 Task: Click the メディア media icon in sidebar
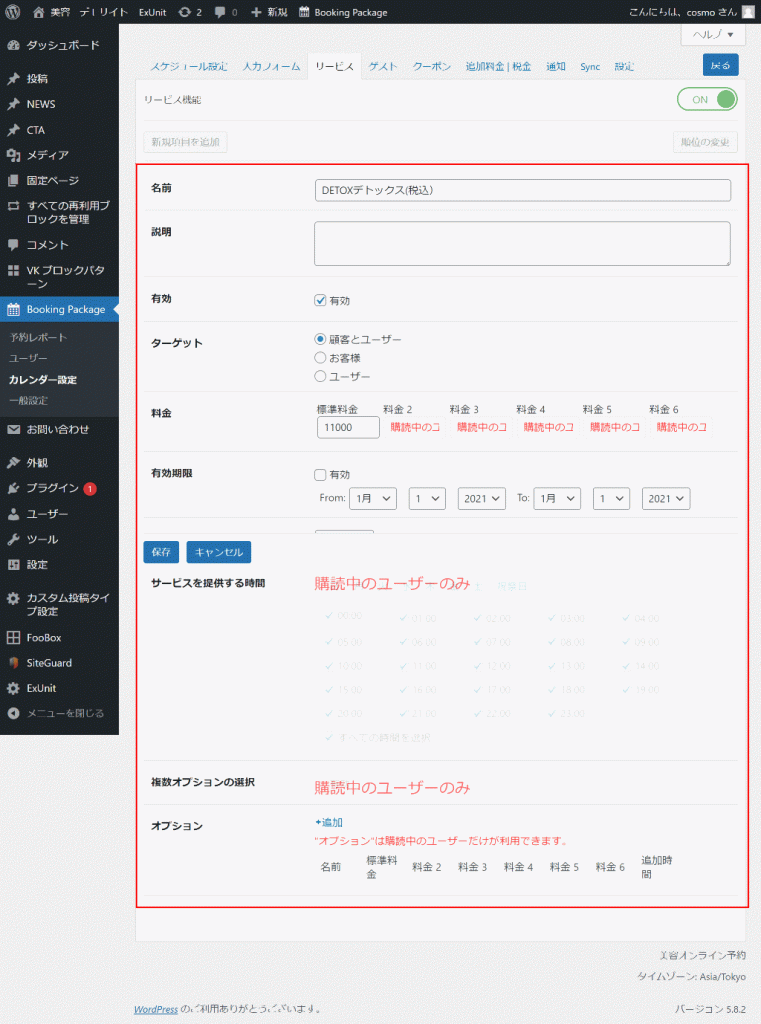13,155
